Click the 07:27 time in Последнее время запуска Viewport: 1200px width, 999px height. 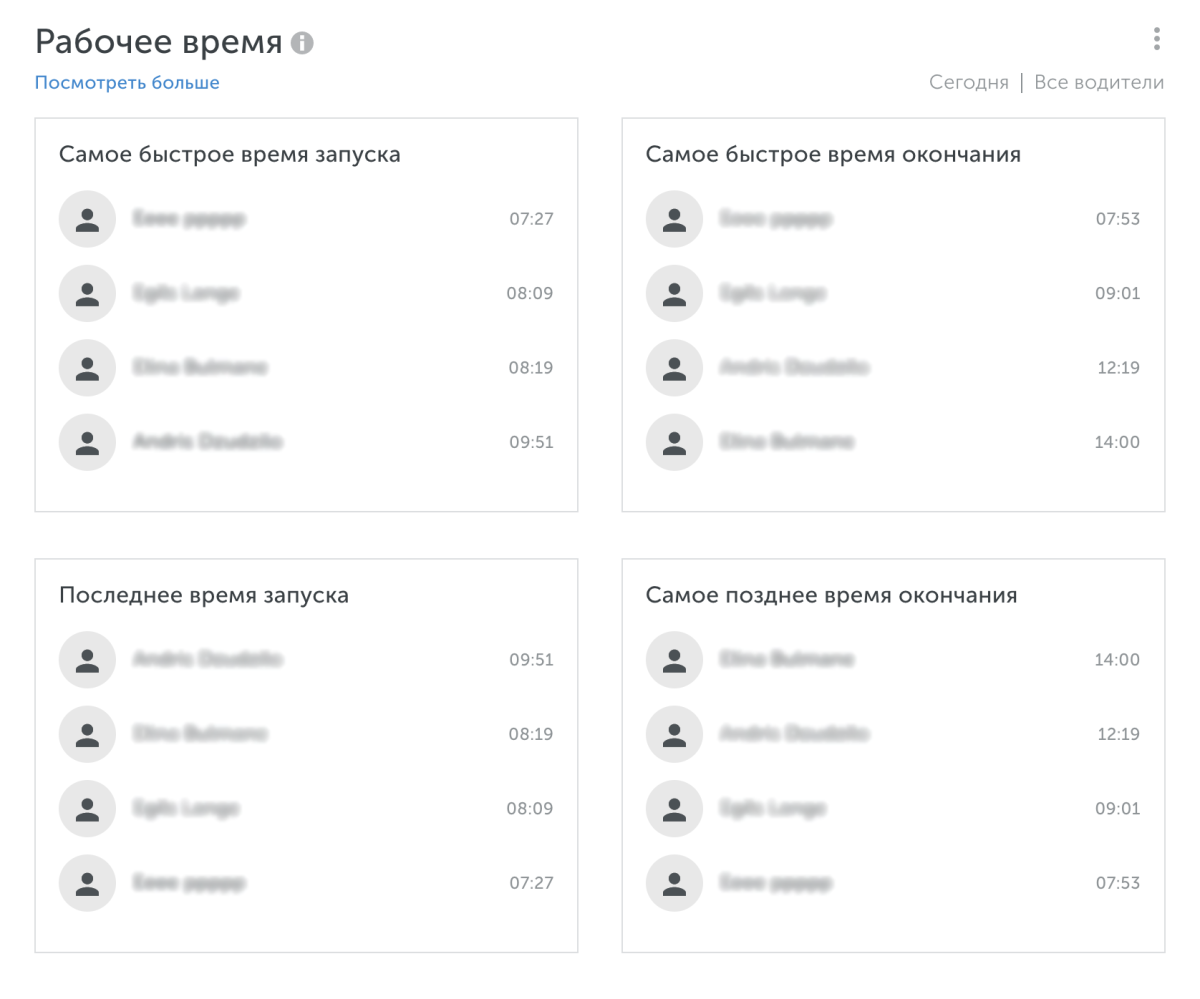click(530, 883)
